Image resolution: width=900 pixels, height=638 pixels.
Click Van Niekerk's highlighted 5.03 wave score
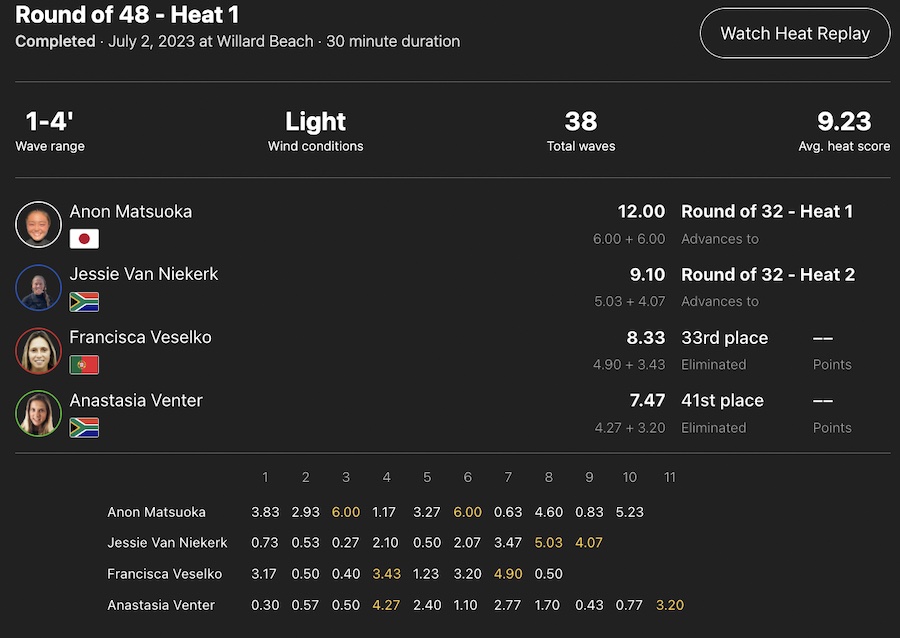click(x=549, y=543)
